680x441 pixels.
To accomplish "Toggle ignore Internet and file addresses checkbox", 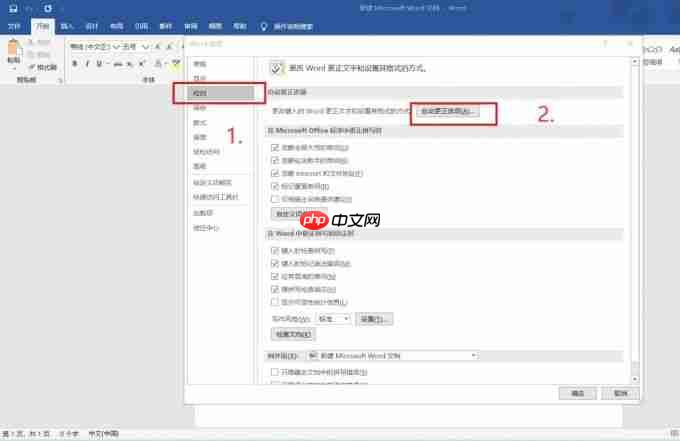I will tap(275, 173).
